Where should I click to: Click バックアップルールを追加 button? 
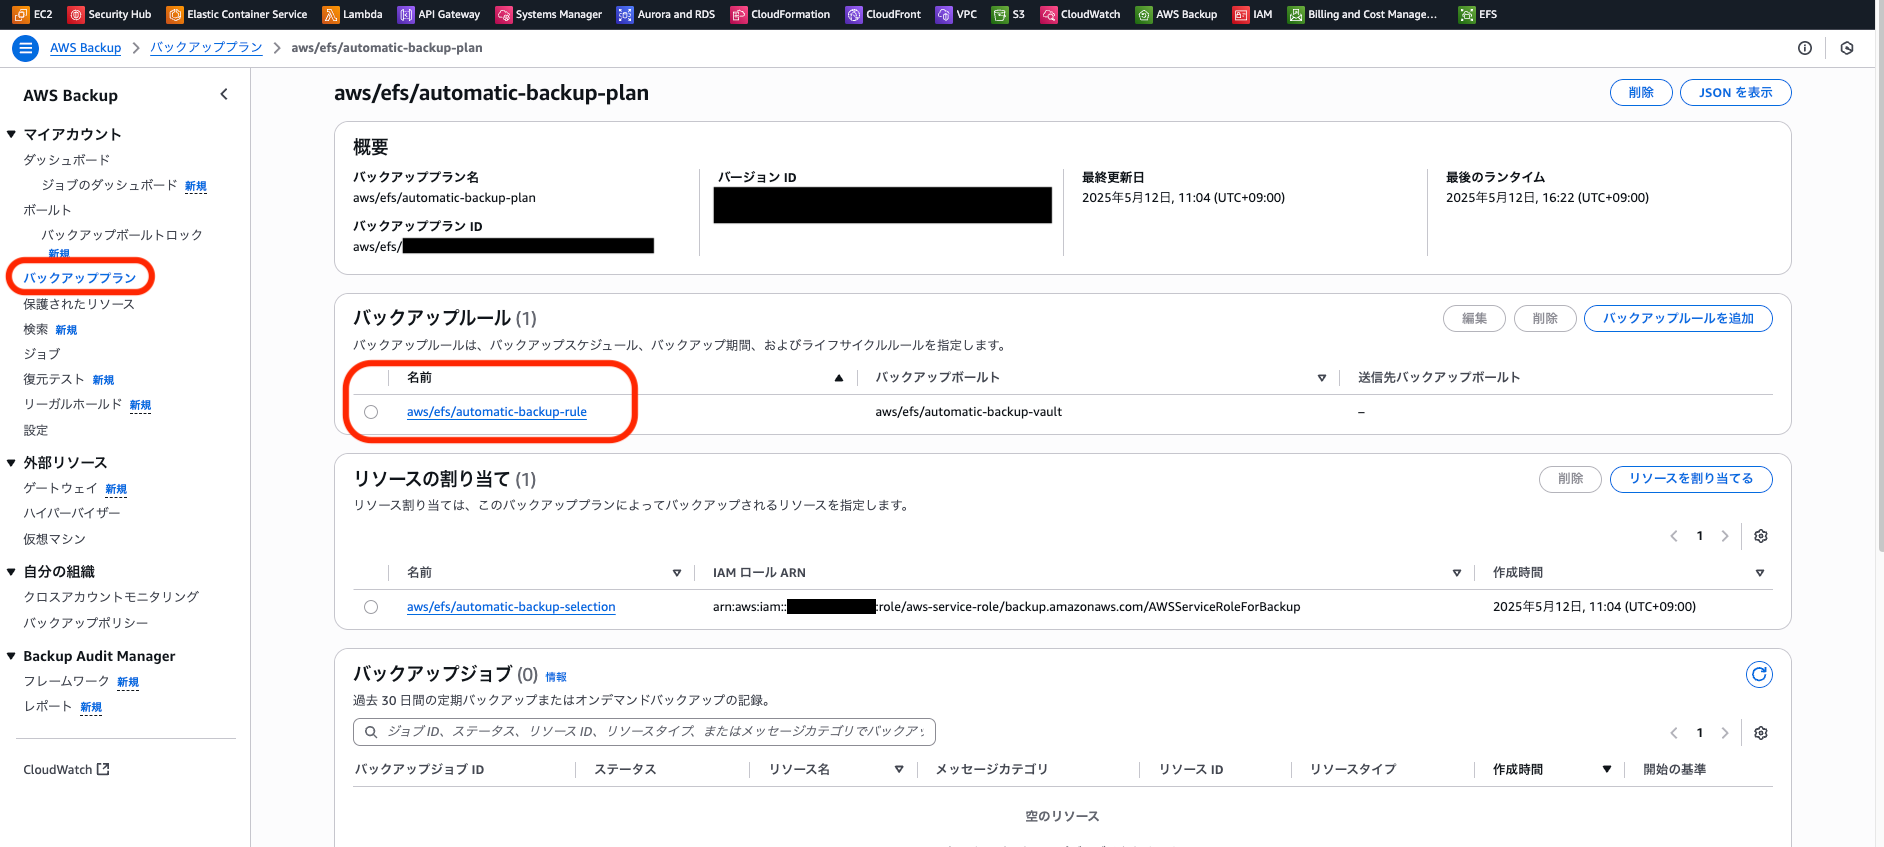(1678, 318)
